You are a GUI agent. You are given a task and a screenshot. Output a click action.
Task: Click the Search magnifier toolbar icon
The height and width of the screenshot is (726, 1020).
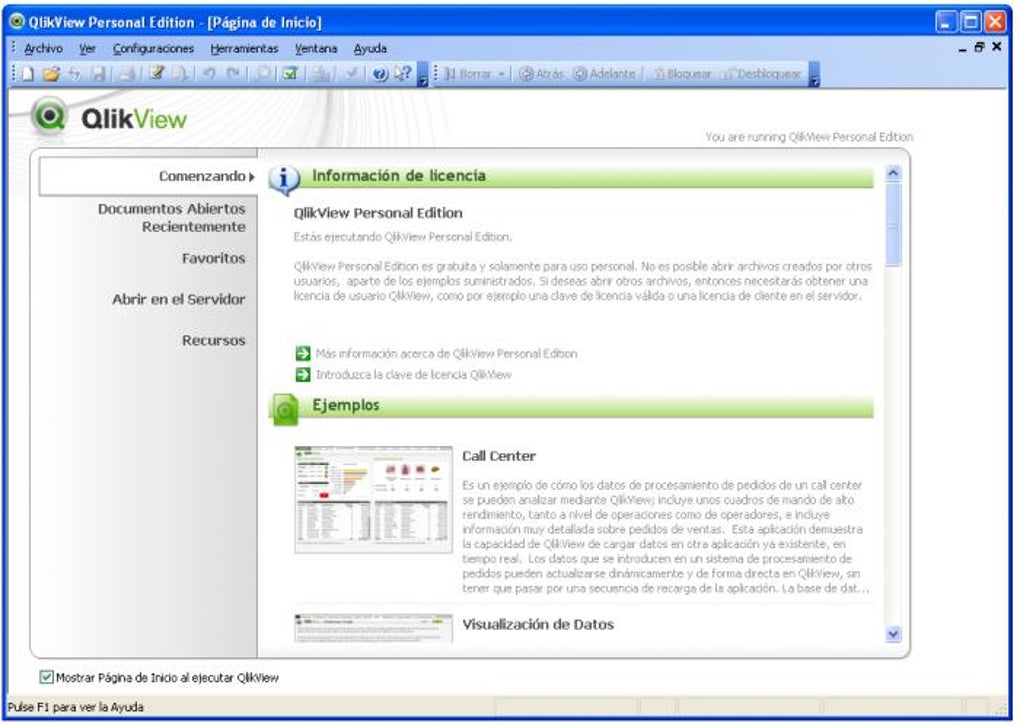tap(263, 74)
